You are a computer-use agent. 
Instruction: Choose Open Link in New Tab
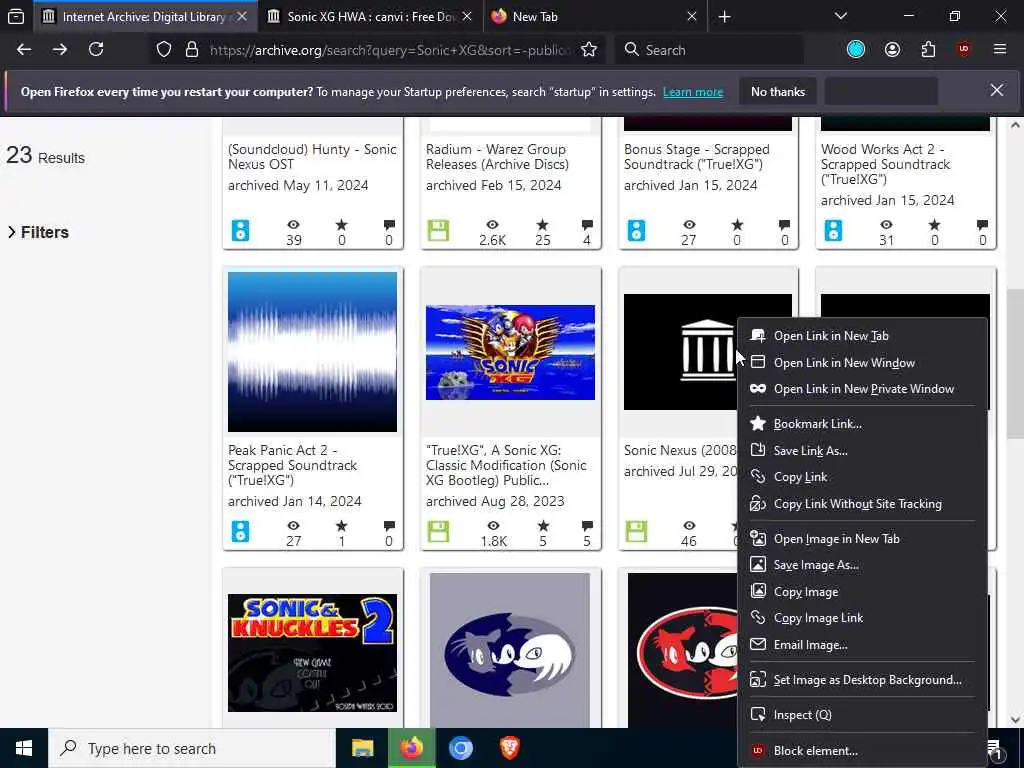tap(862, 336)
